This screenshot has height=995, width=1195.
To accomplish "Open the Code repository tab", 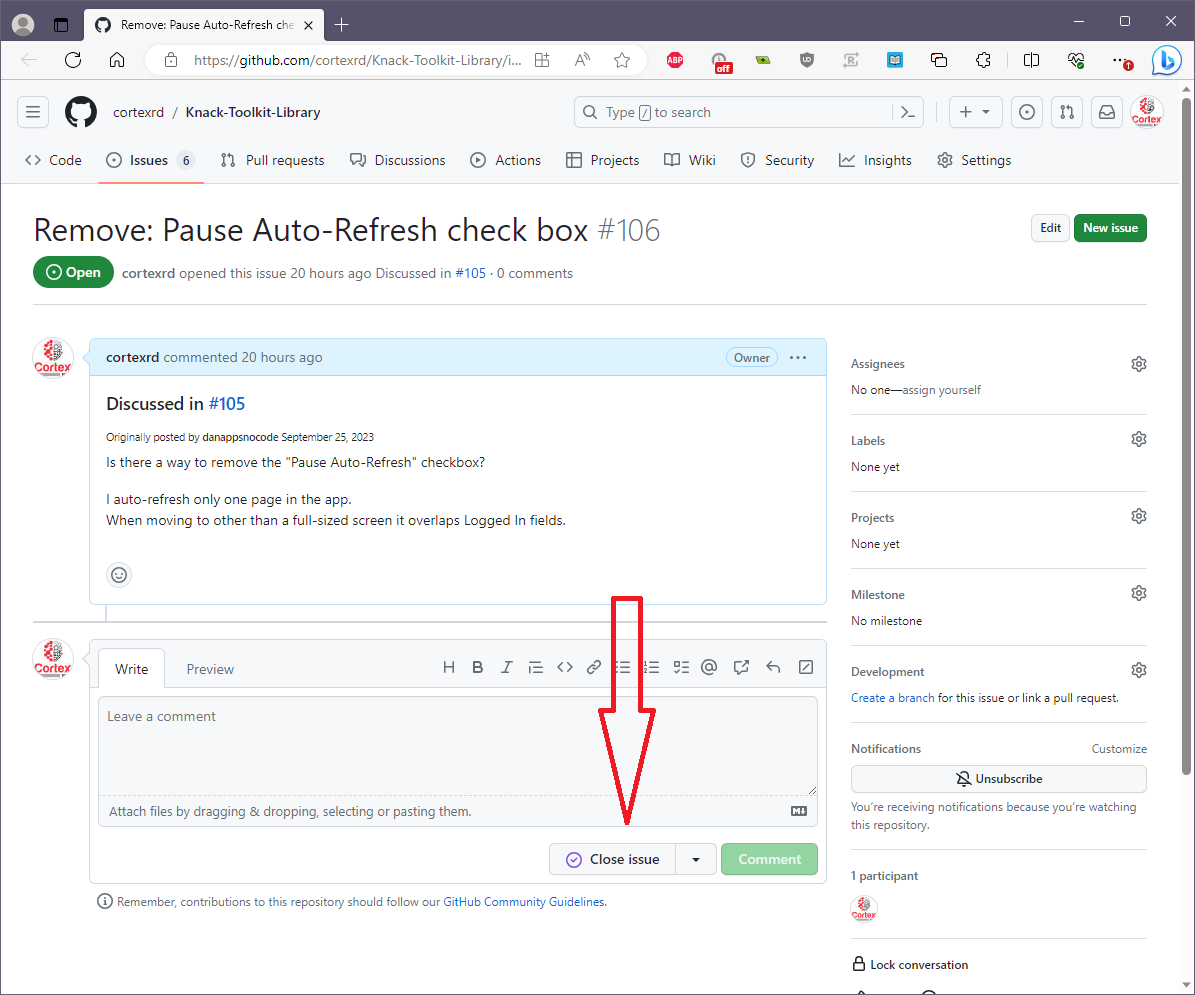I will pos(53,160).
